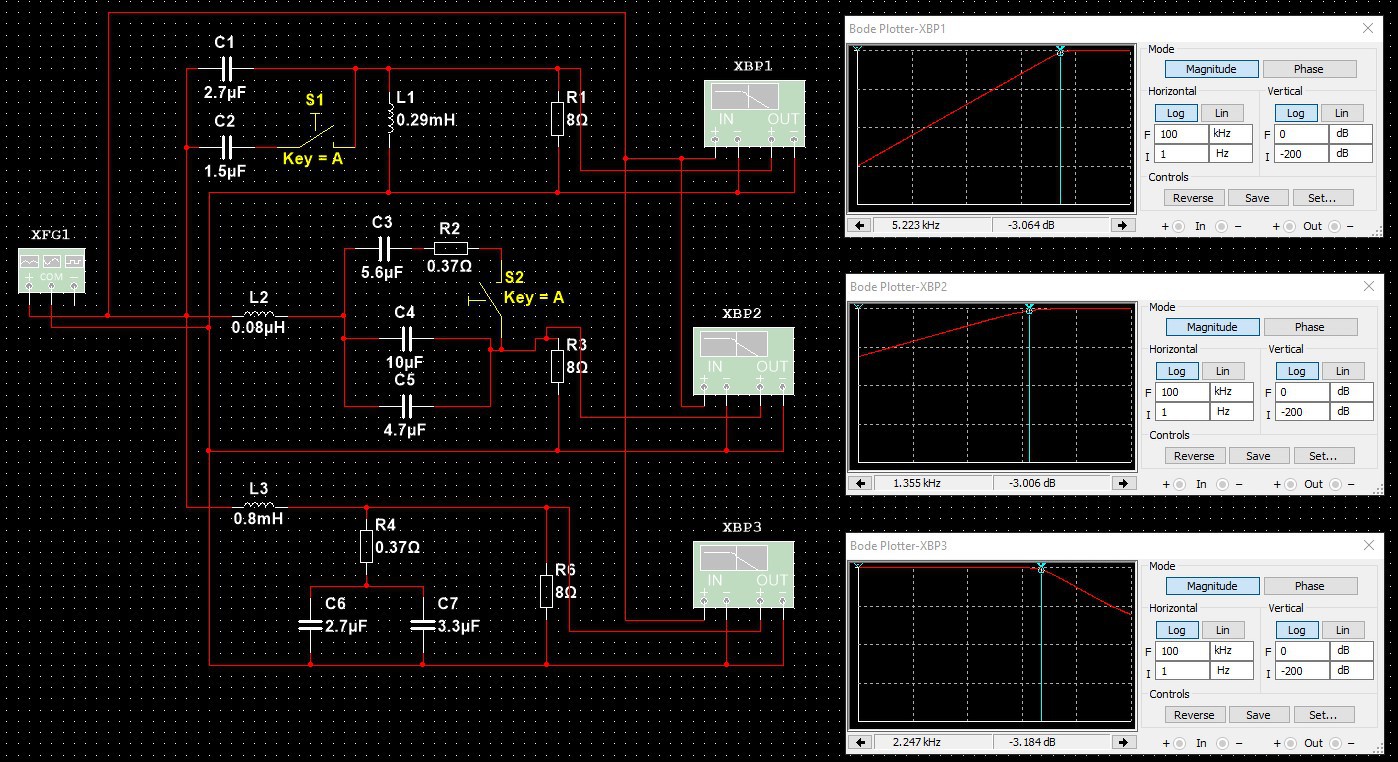Viewport: 1398px width, 762px height.
Task: Select Out plus radio button in XBP1
Action: [1291, 226]
